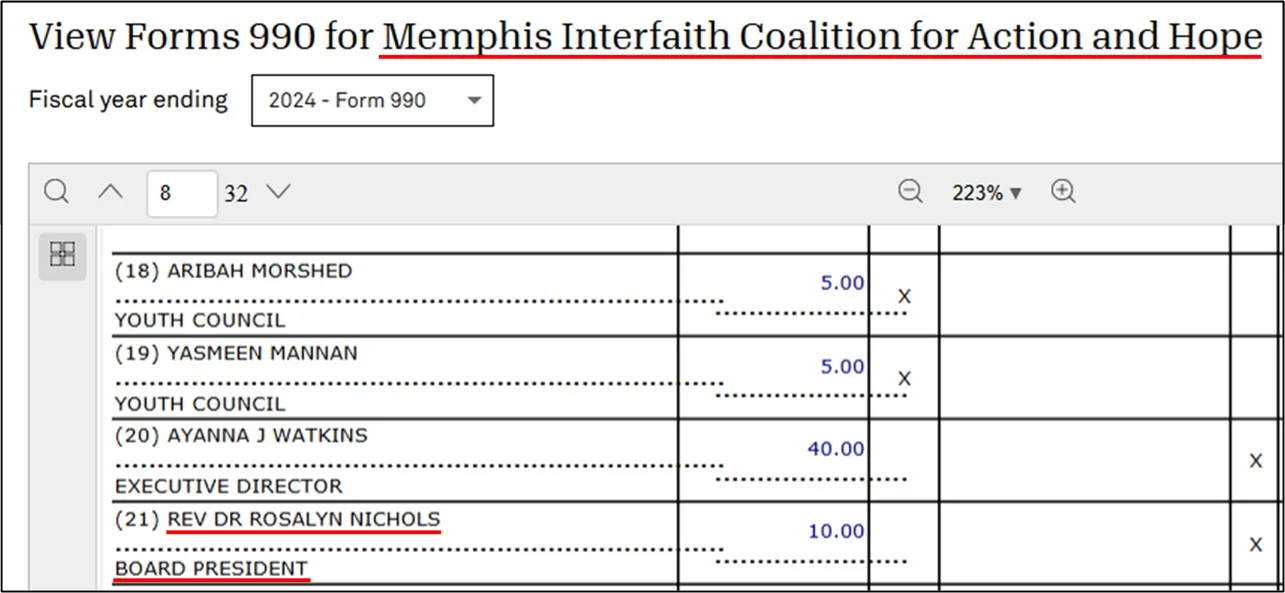Click the 40.00 hours value

(836, 449)
